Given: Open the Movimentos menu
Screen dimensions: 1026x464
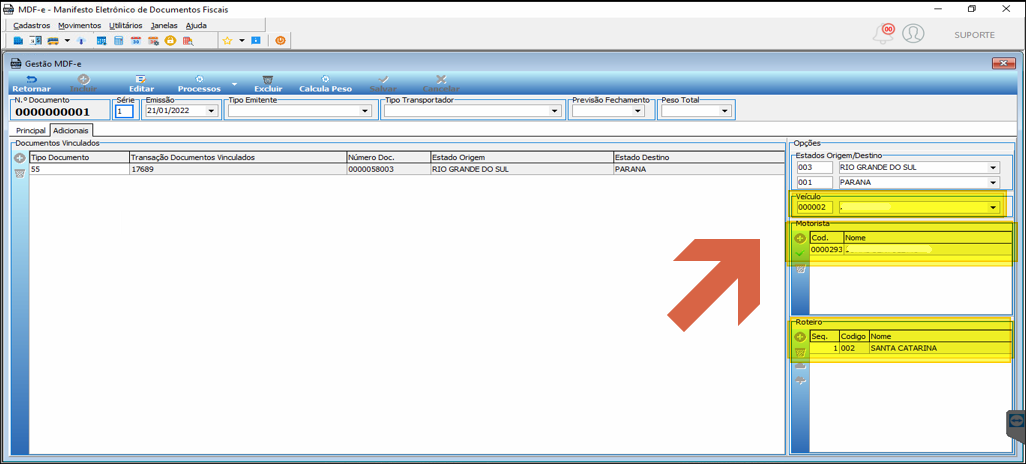Looking at the screenshot, I should tap(79, 26).
